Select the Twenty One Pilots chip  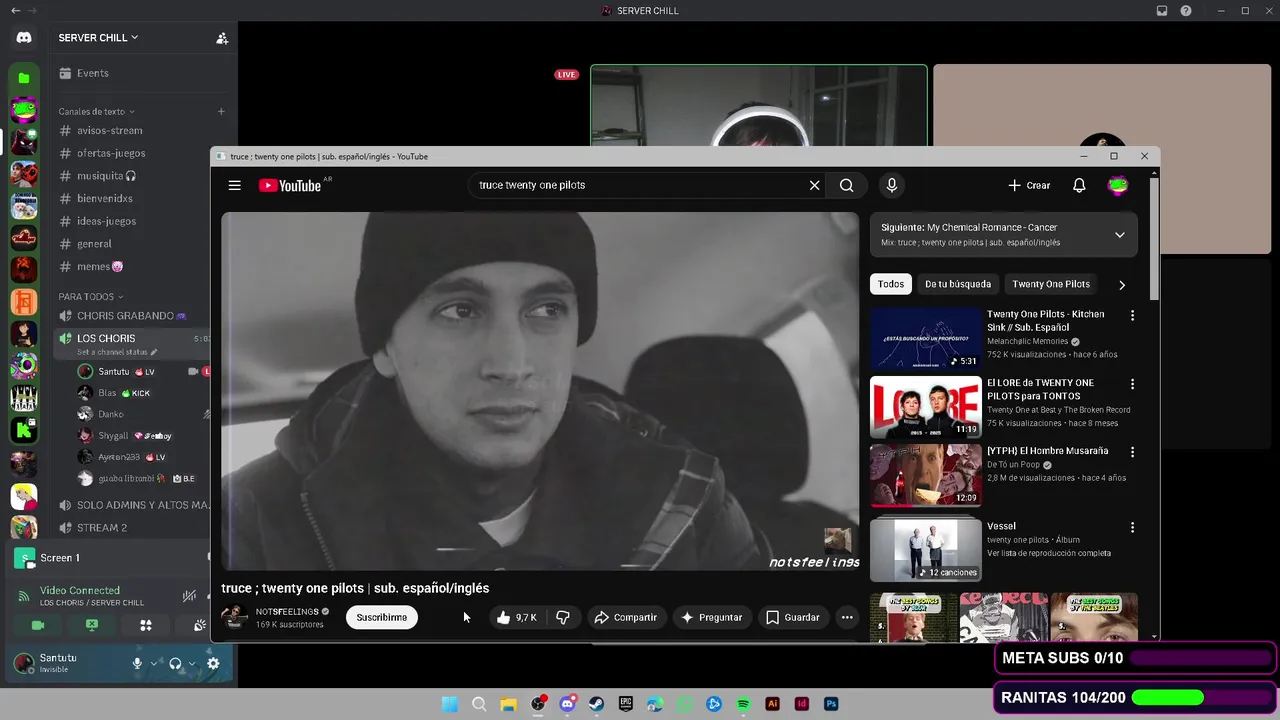1051,284
